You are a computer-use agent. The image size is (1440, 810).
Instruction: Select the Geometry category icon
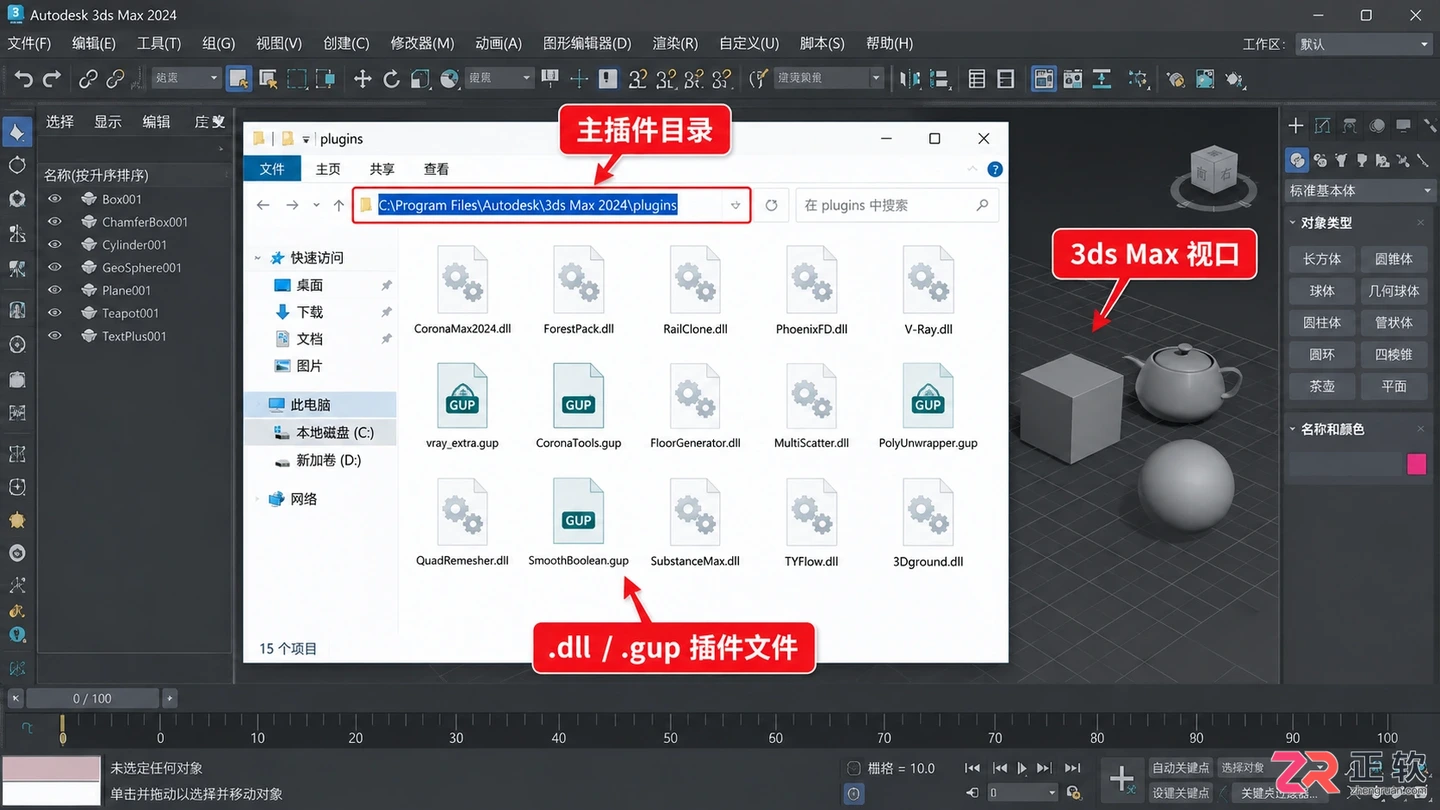[x=1297, y=159]
